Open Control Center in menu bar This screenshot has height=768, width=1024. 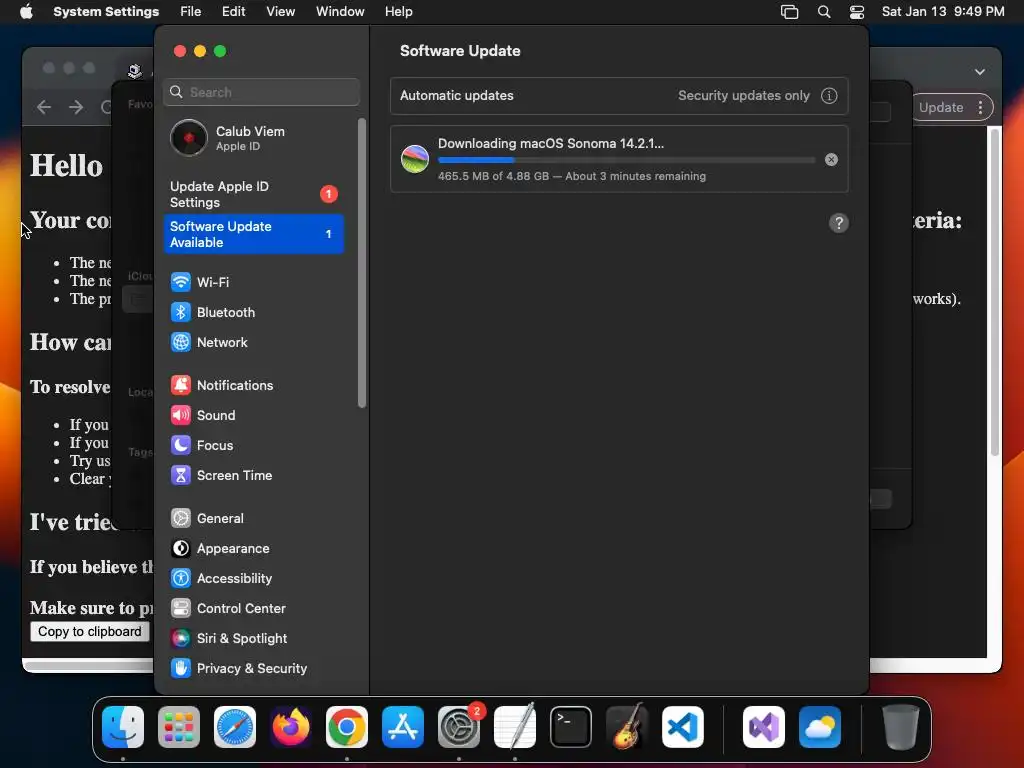(x=857, y=12)
